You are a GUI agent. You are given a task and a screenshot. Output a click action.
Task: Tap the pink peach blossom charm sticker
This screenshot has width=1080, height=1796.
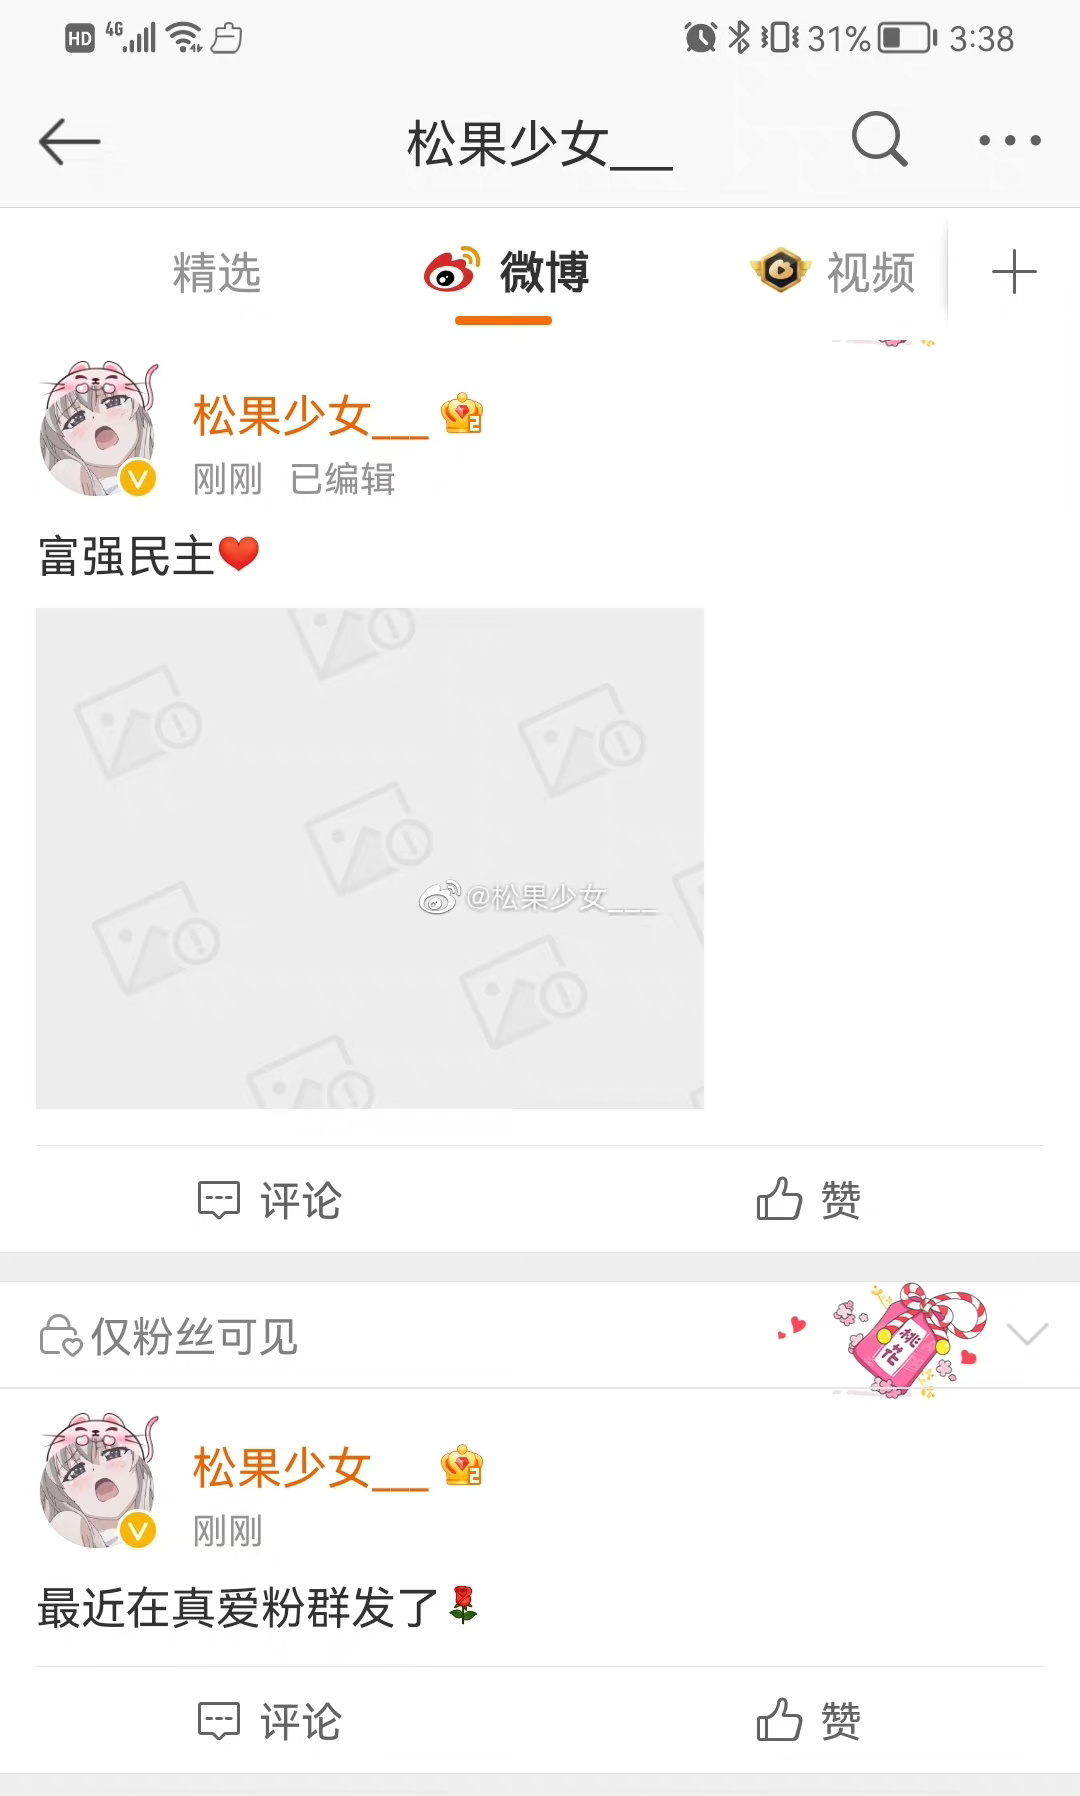906,1339
